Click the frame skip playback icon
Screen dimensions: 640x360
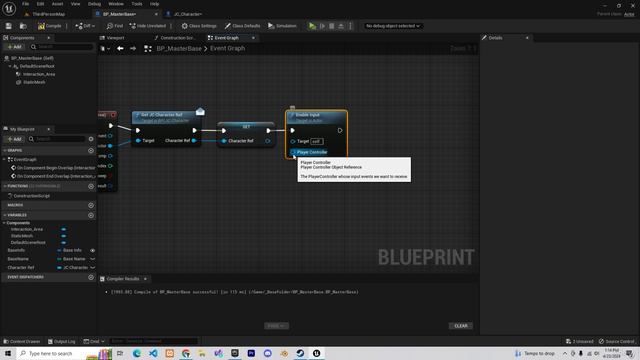pyautogui.click(x=322, y=26)
